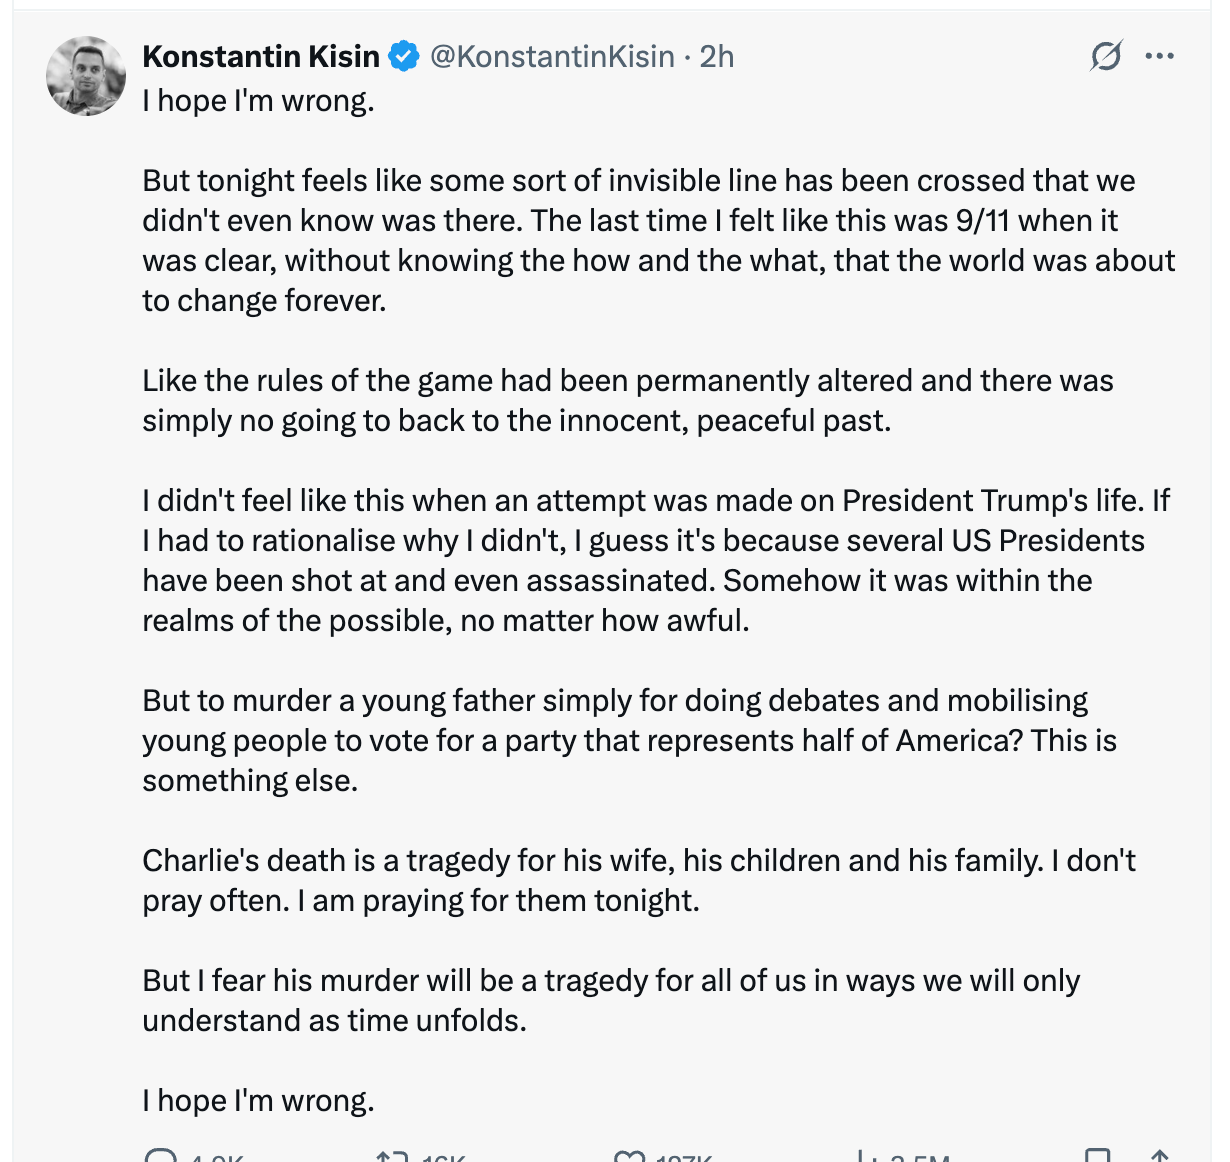Viewport: 1230px width, 1162px height.
Task: Click the Konstantin Kisin display name
Action: tap(261, 56)
